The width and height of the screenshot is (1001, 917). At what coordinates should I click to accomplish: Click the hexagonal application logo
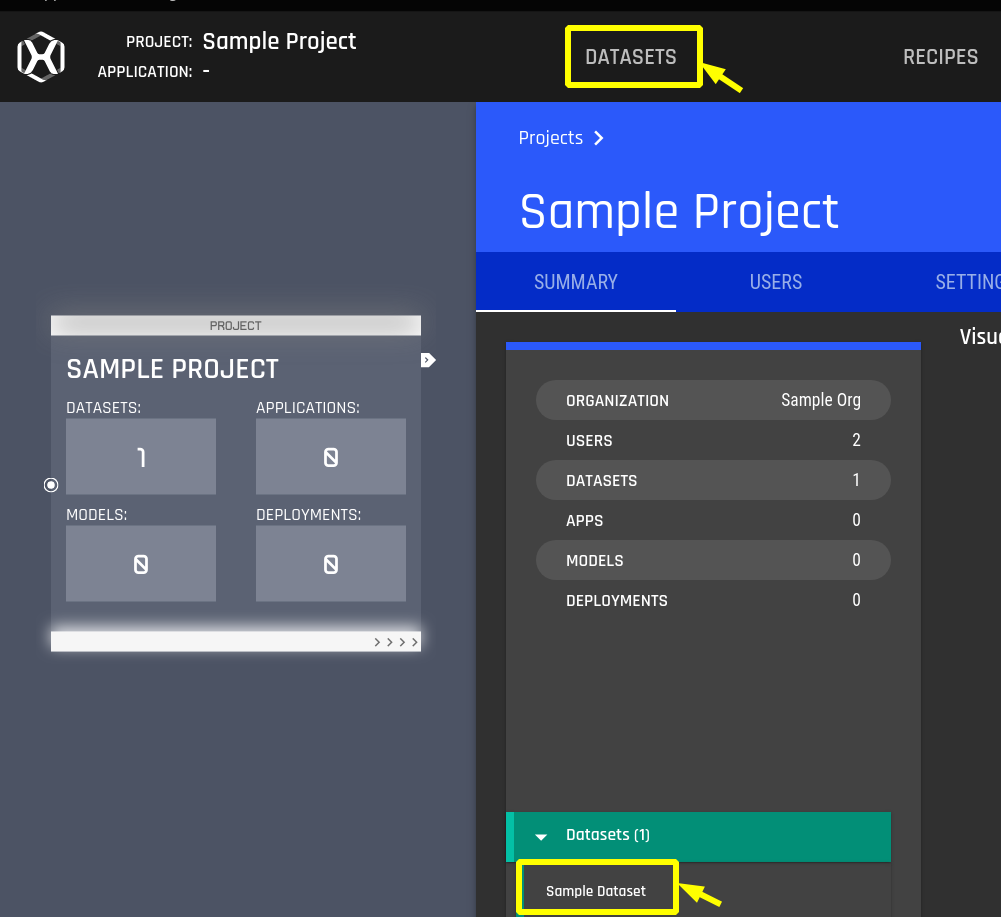(x=40, y=57)
